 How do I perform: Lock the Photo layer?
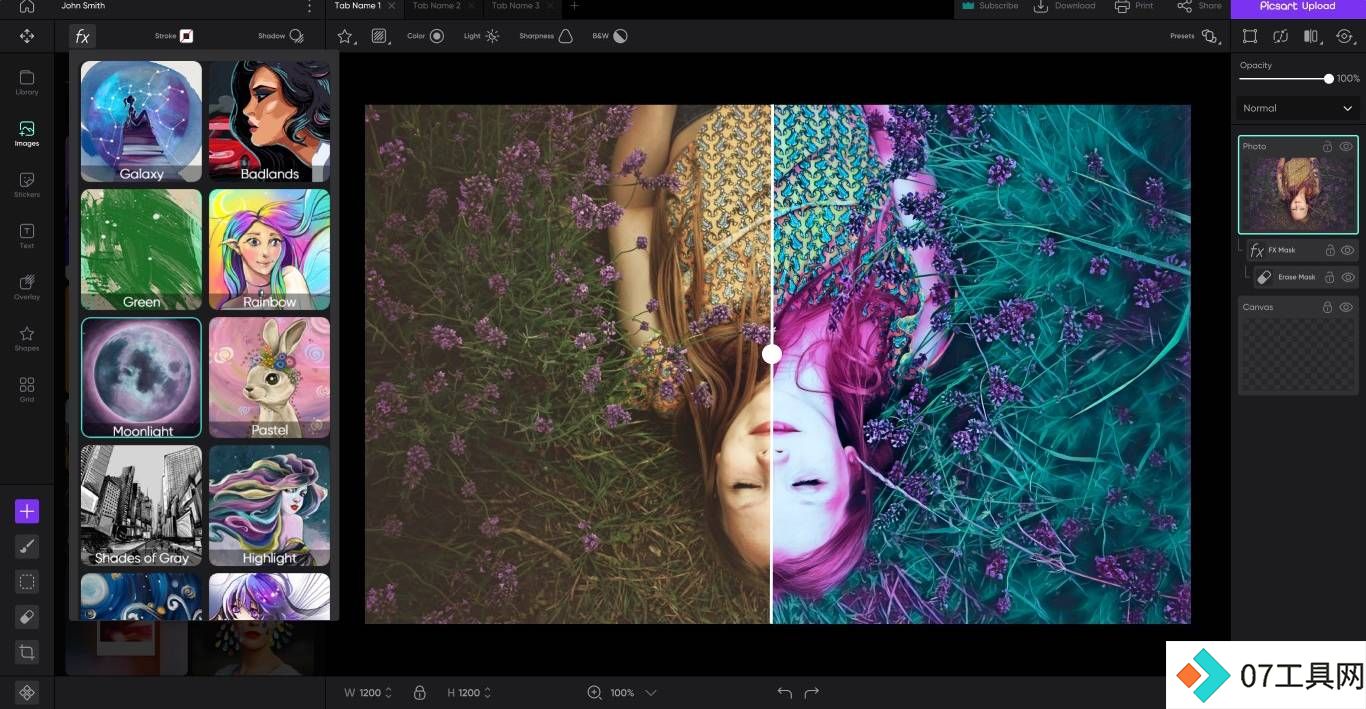[1327, 146]
